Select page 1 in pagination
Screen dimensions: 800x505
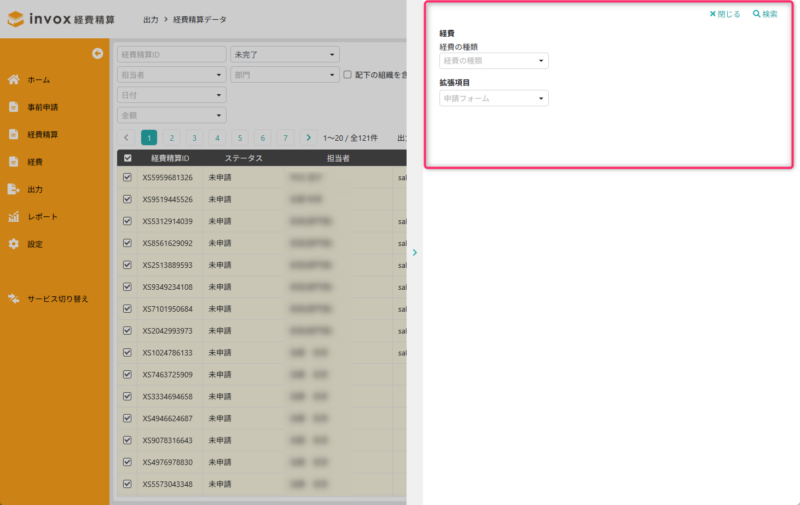coord(149,138)
